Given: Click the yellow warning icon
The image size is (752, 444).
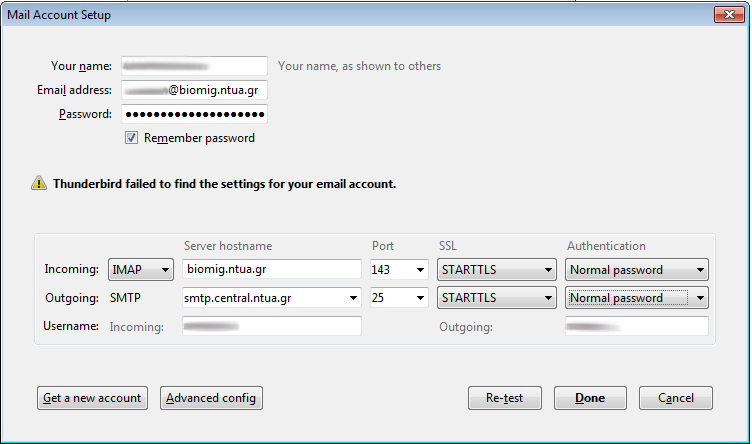Looking at the screenshot, I should 38,184.
